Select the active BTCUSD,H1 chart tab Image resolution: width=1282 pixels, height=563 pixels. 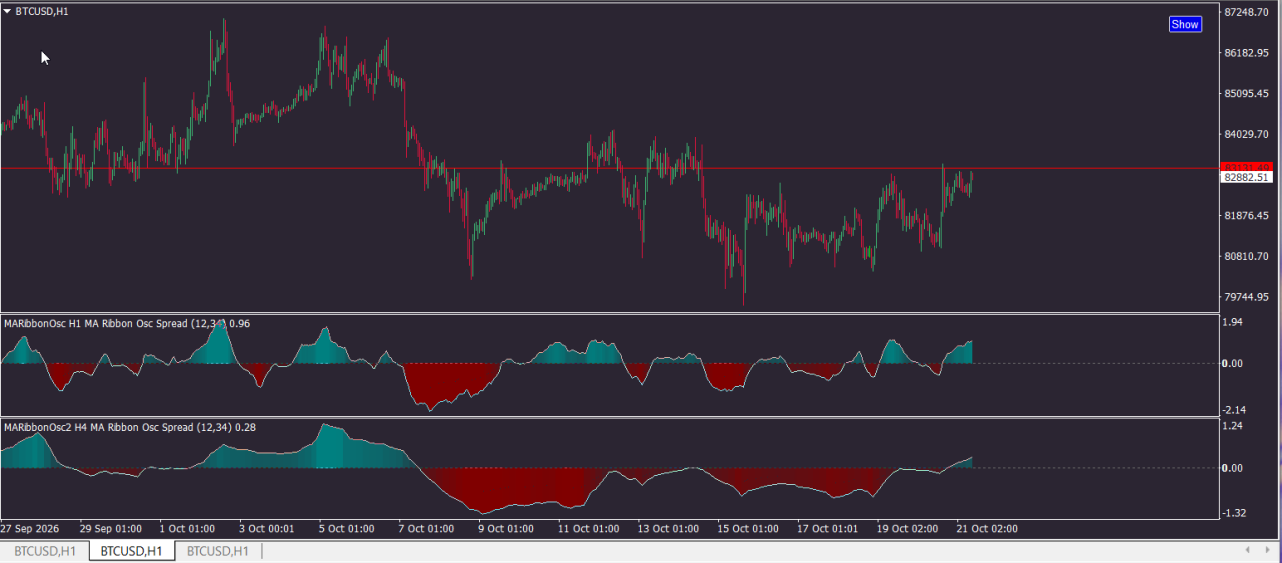click(x=131, y=551)
